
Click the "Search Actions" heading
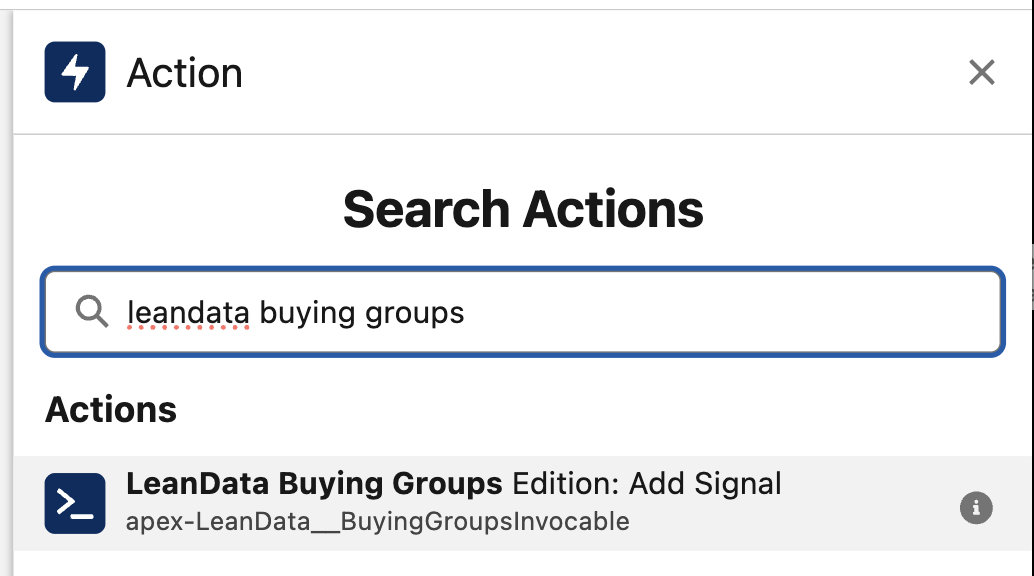(522, 210)
